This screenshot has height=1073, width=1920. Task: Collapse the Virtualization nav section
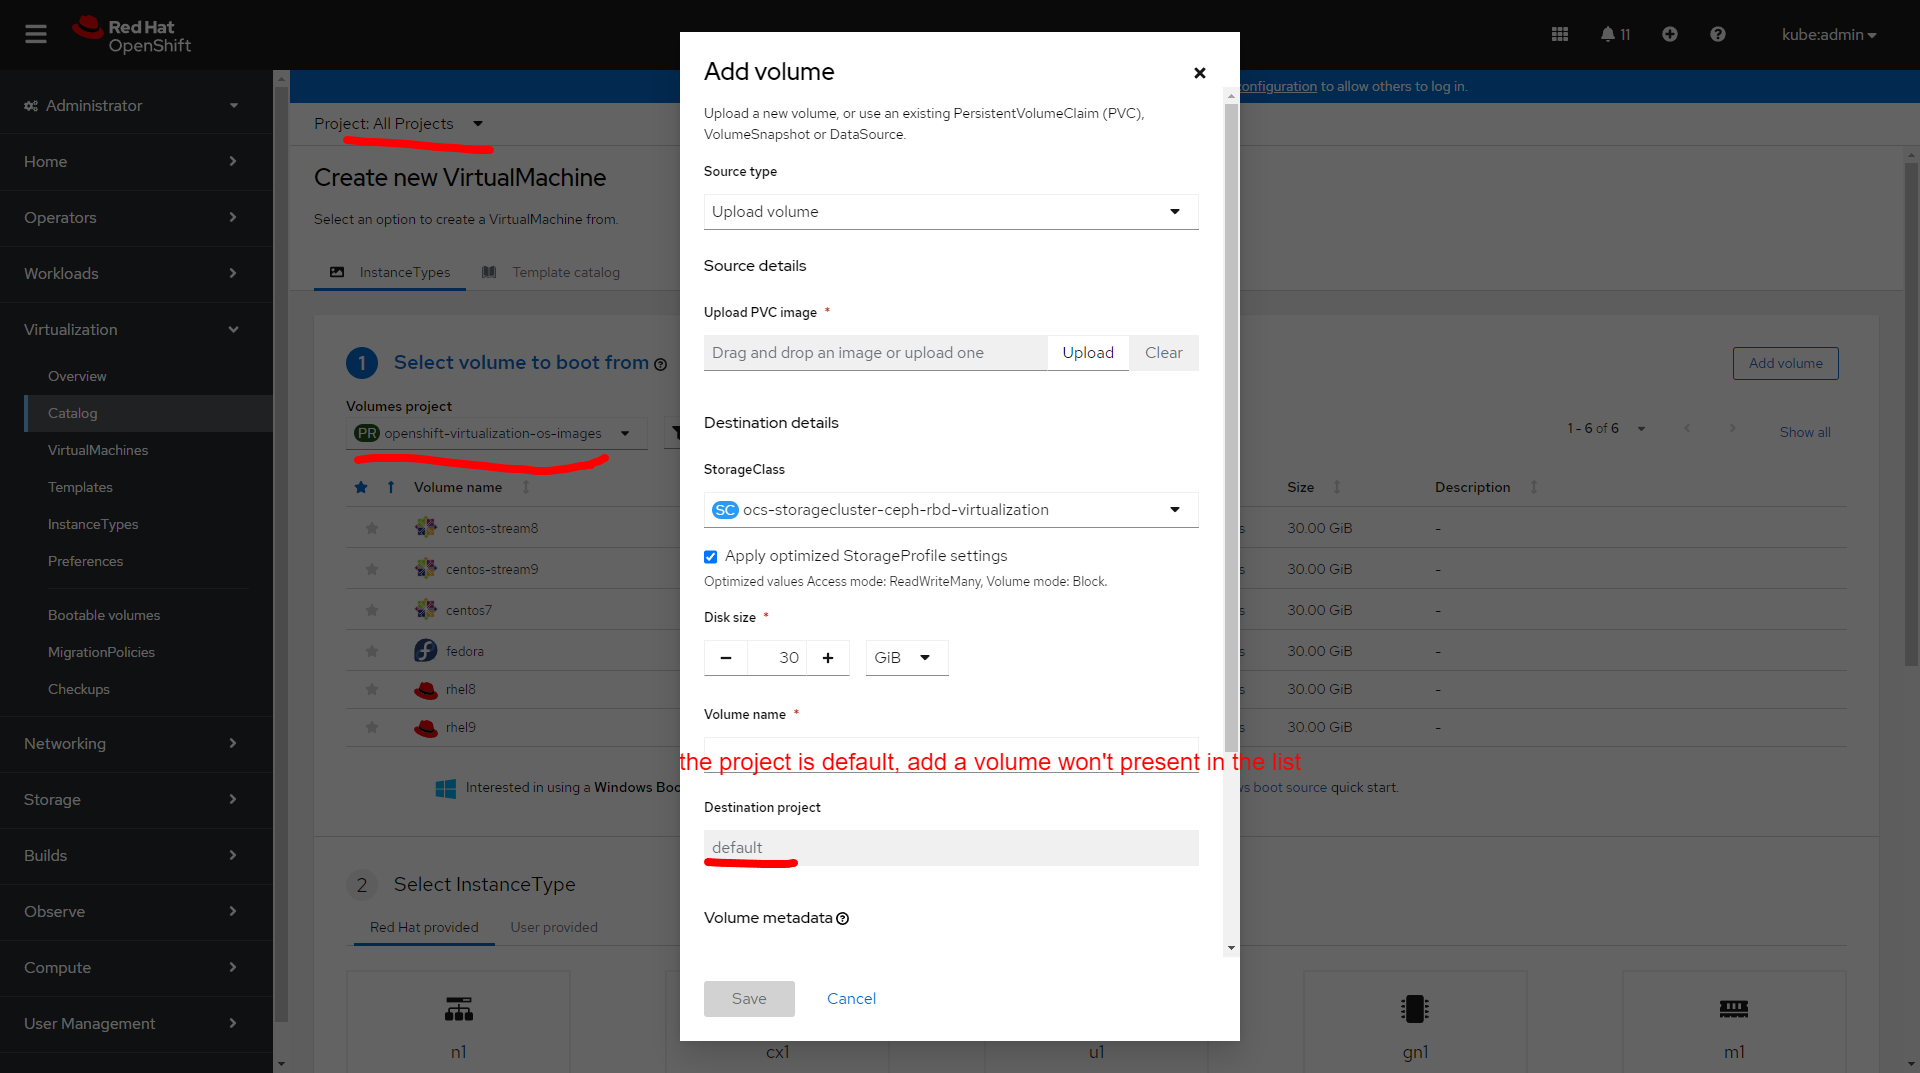(136, 330)
